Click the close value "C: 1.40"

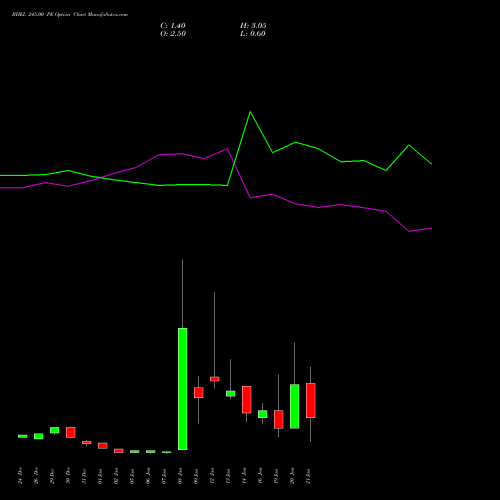173,26
